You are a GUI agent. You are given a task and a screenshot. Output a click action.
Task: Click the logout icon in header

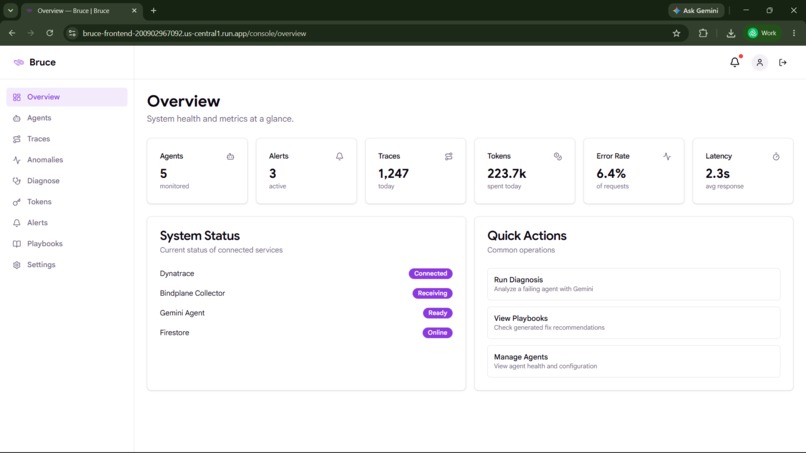click(x=782, y=62)
